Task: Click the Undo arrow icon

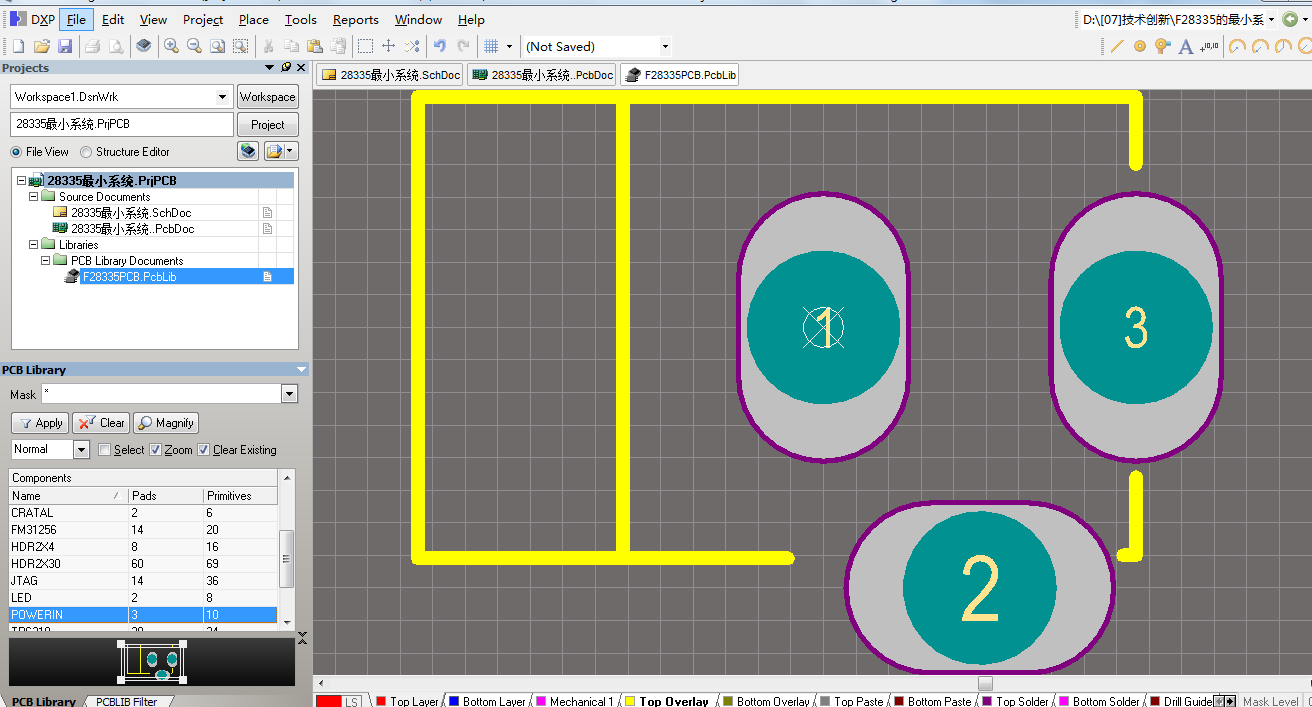Action: [x=440, y=46]
